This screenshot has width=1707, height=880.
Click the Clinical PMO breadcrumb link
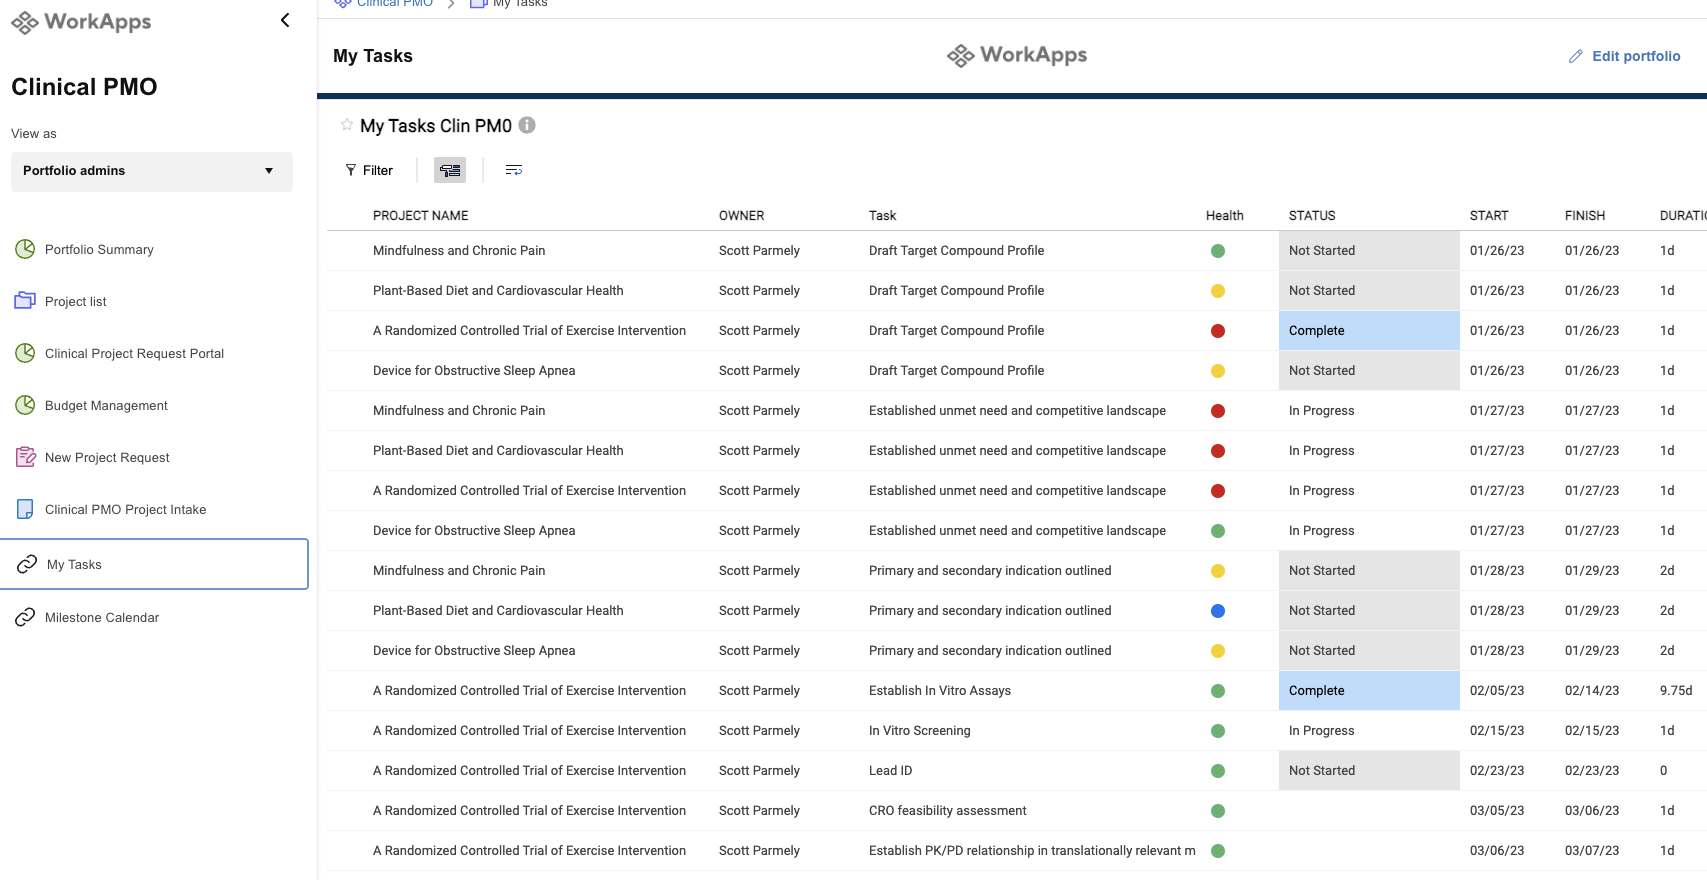(x=394, y=4)
